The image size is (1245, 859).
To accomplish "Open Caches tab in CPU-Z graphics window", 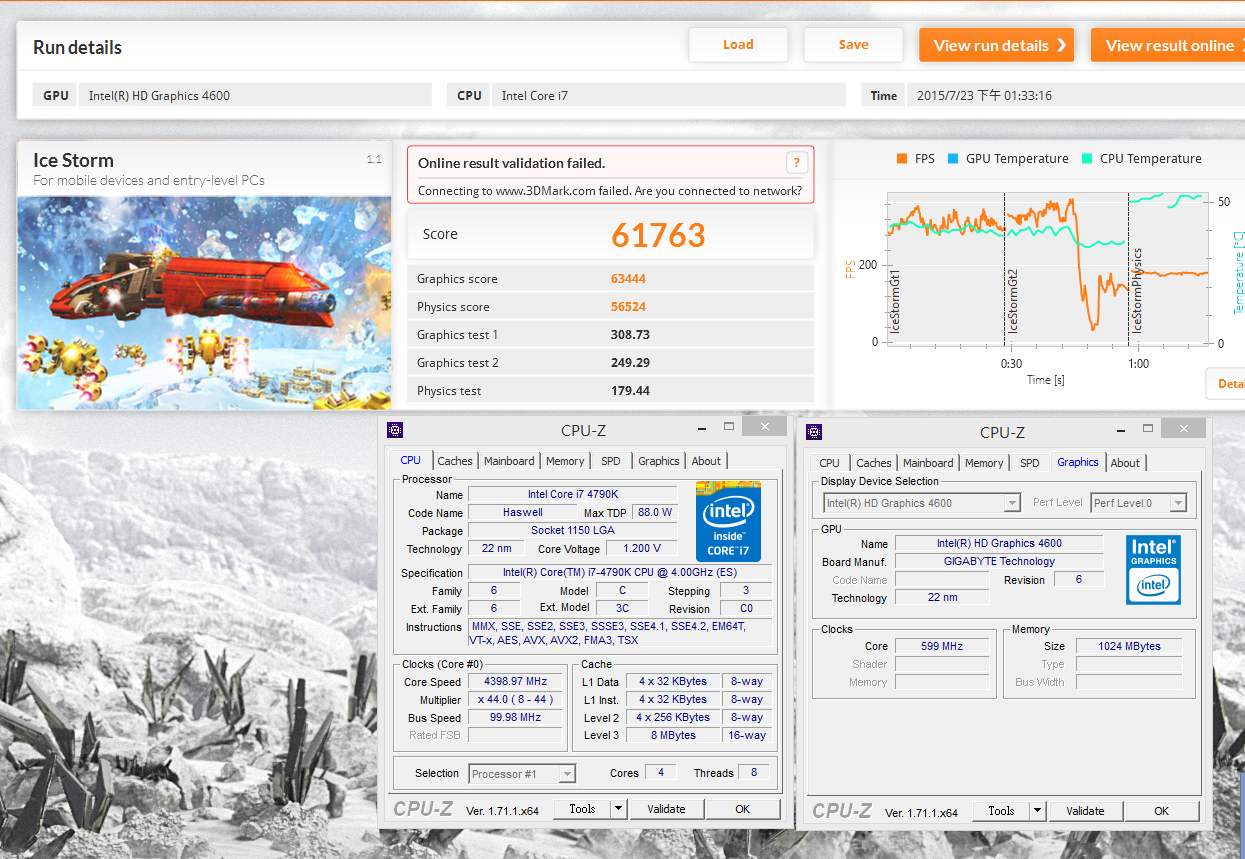I will pos(874,463).
